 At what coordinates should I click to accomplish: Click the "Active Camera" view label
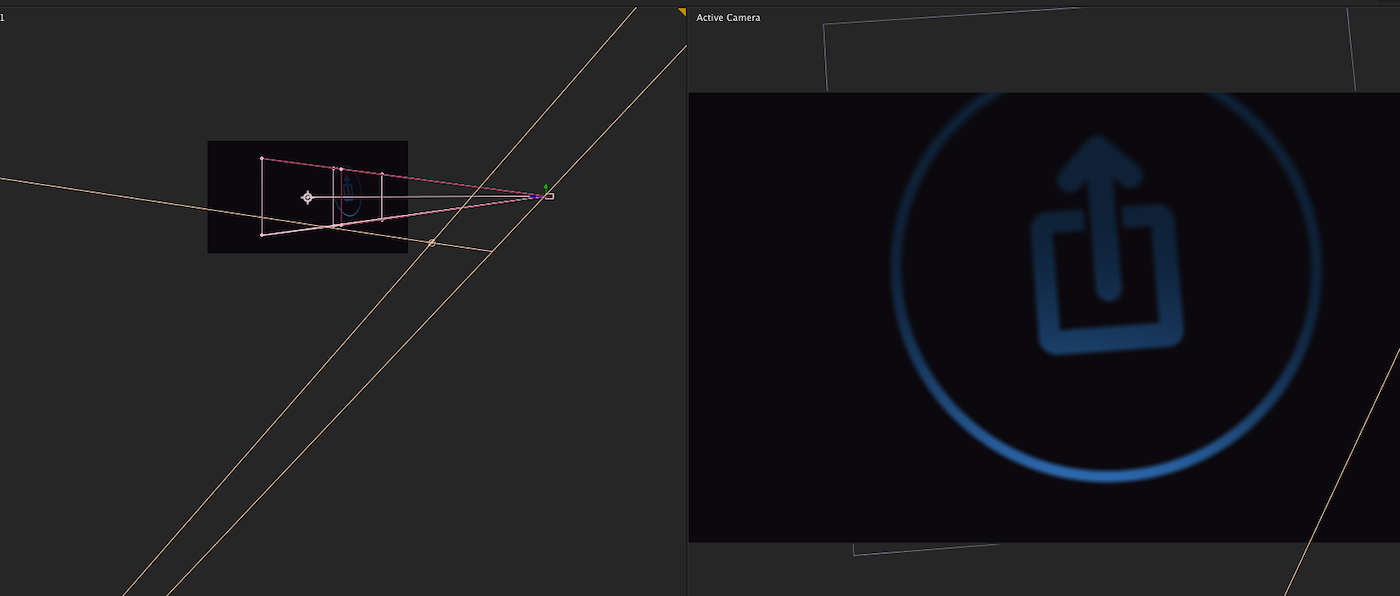tap(728, 18)
